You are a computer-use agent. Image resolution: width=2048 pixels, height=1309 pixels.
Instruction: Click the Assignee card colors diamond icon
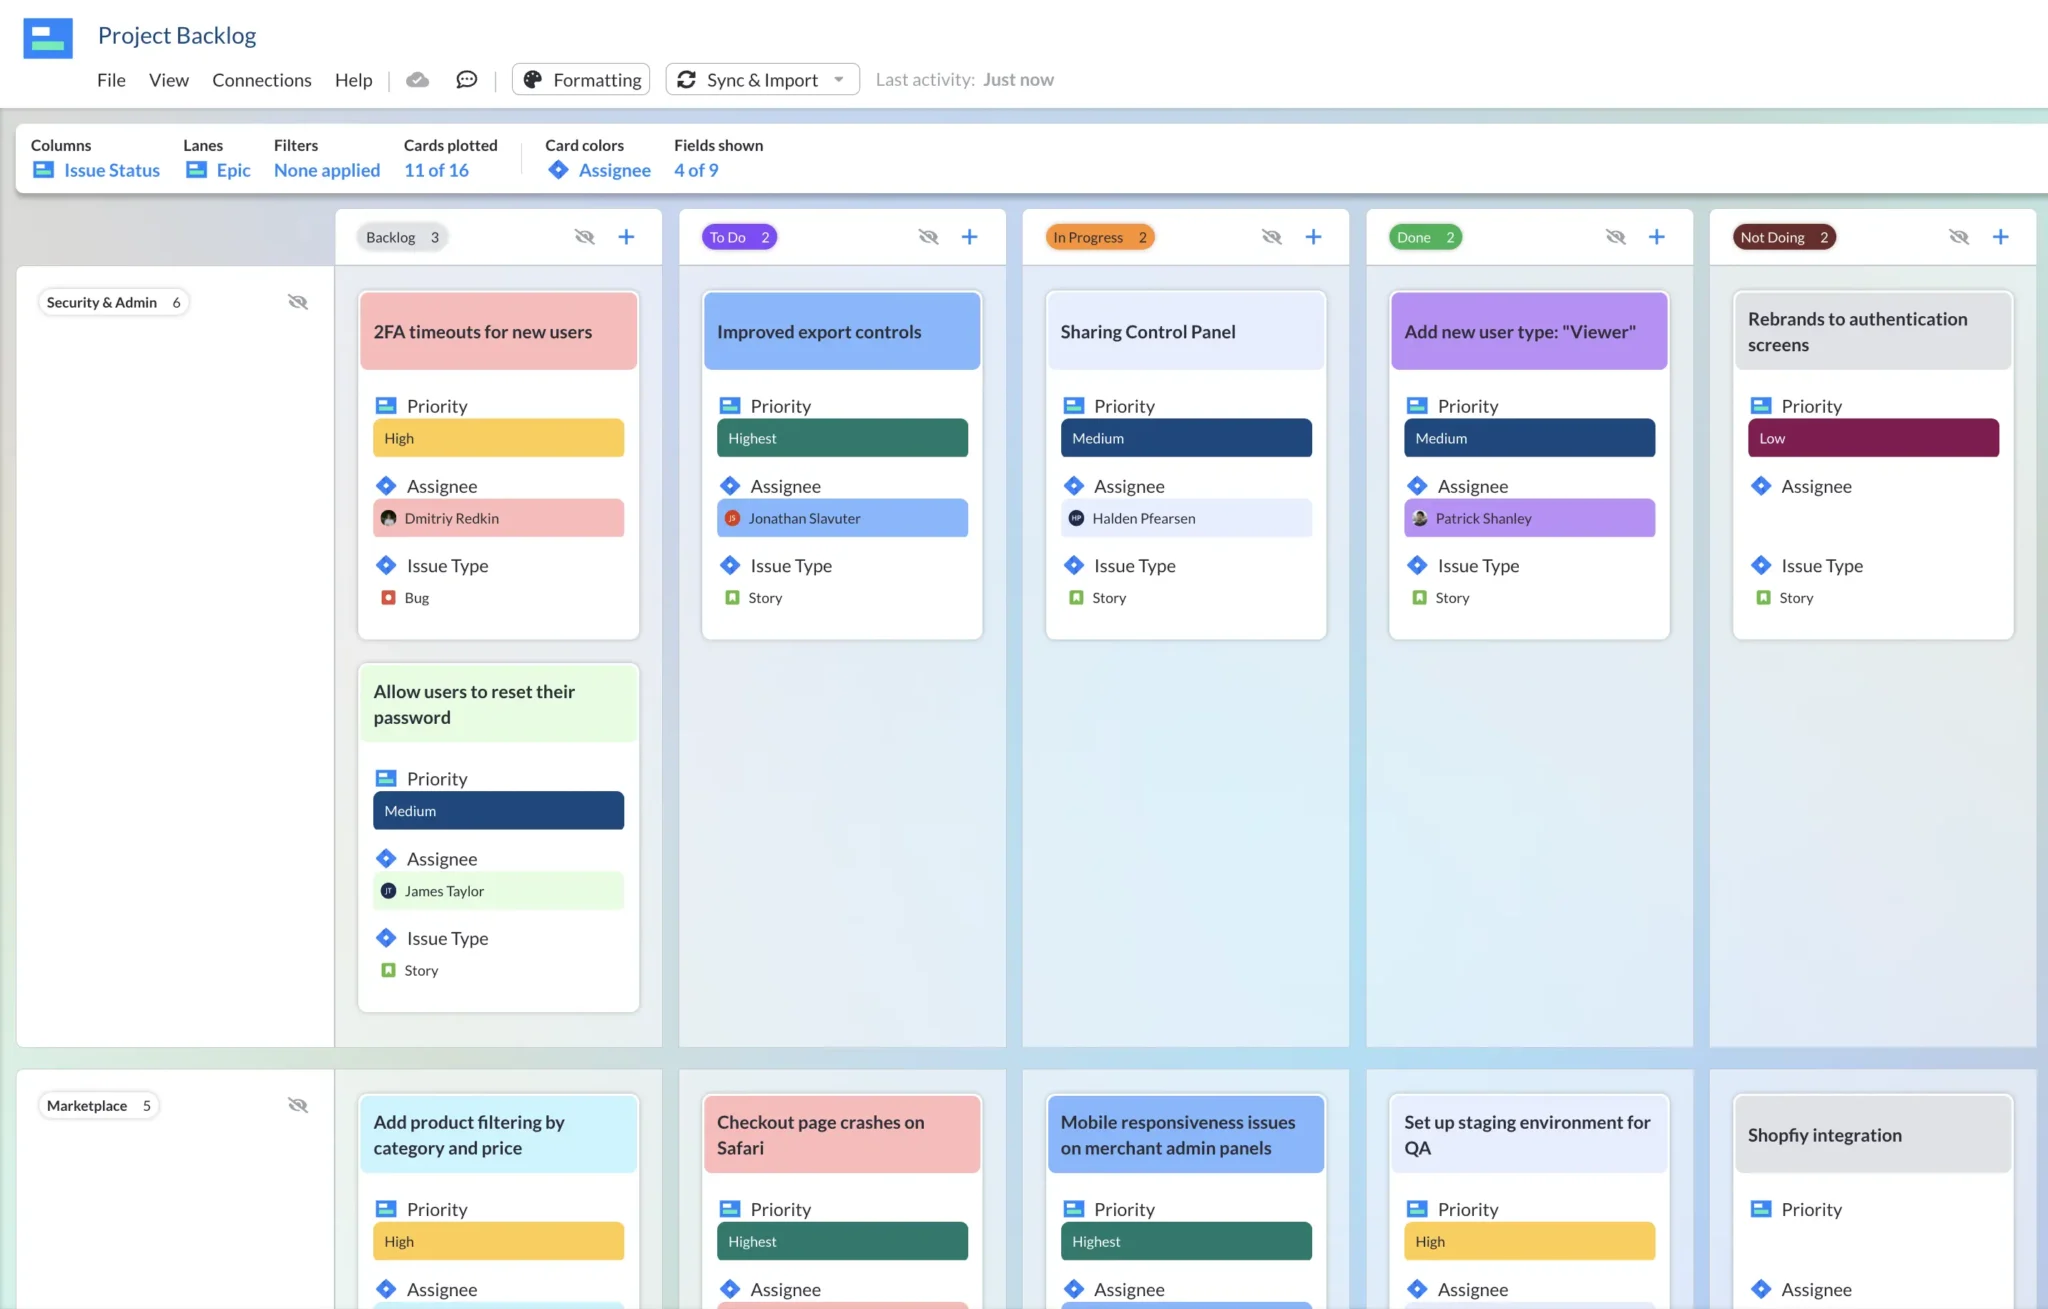[558, 170]
